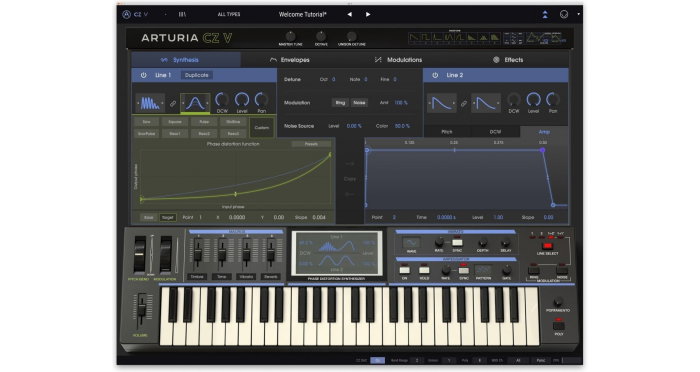The height and width of the screenshot is (372, 700).
Task: Click the Duplicate button for Line 1
Action: coord(196,75)
